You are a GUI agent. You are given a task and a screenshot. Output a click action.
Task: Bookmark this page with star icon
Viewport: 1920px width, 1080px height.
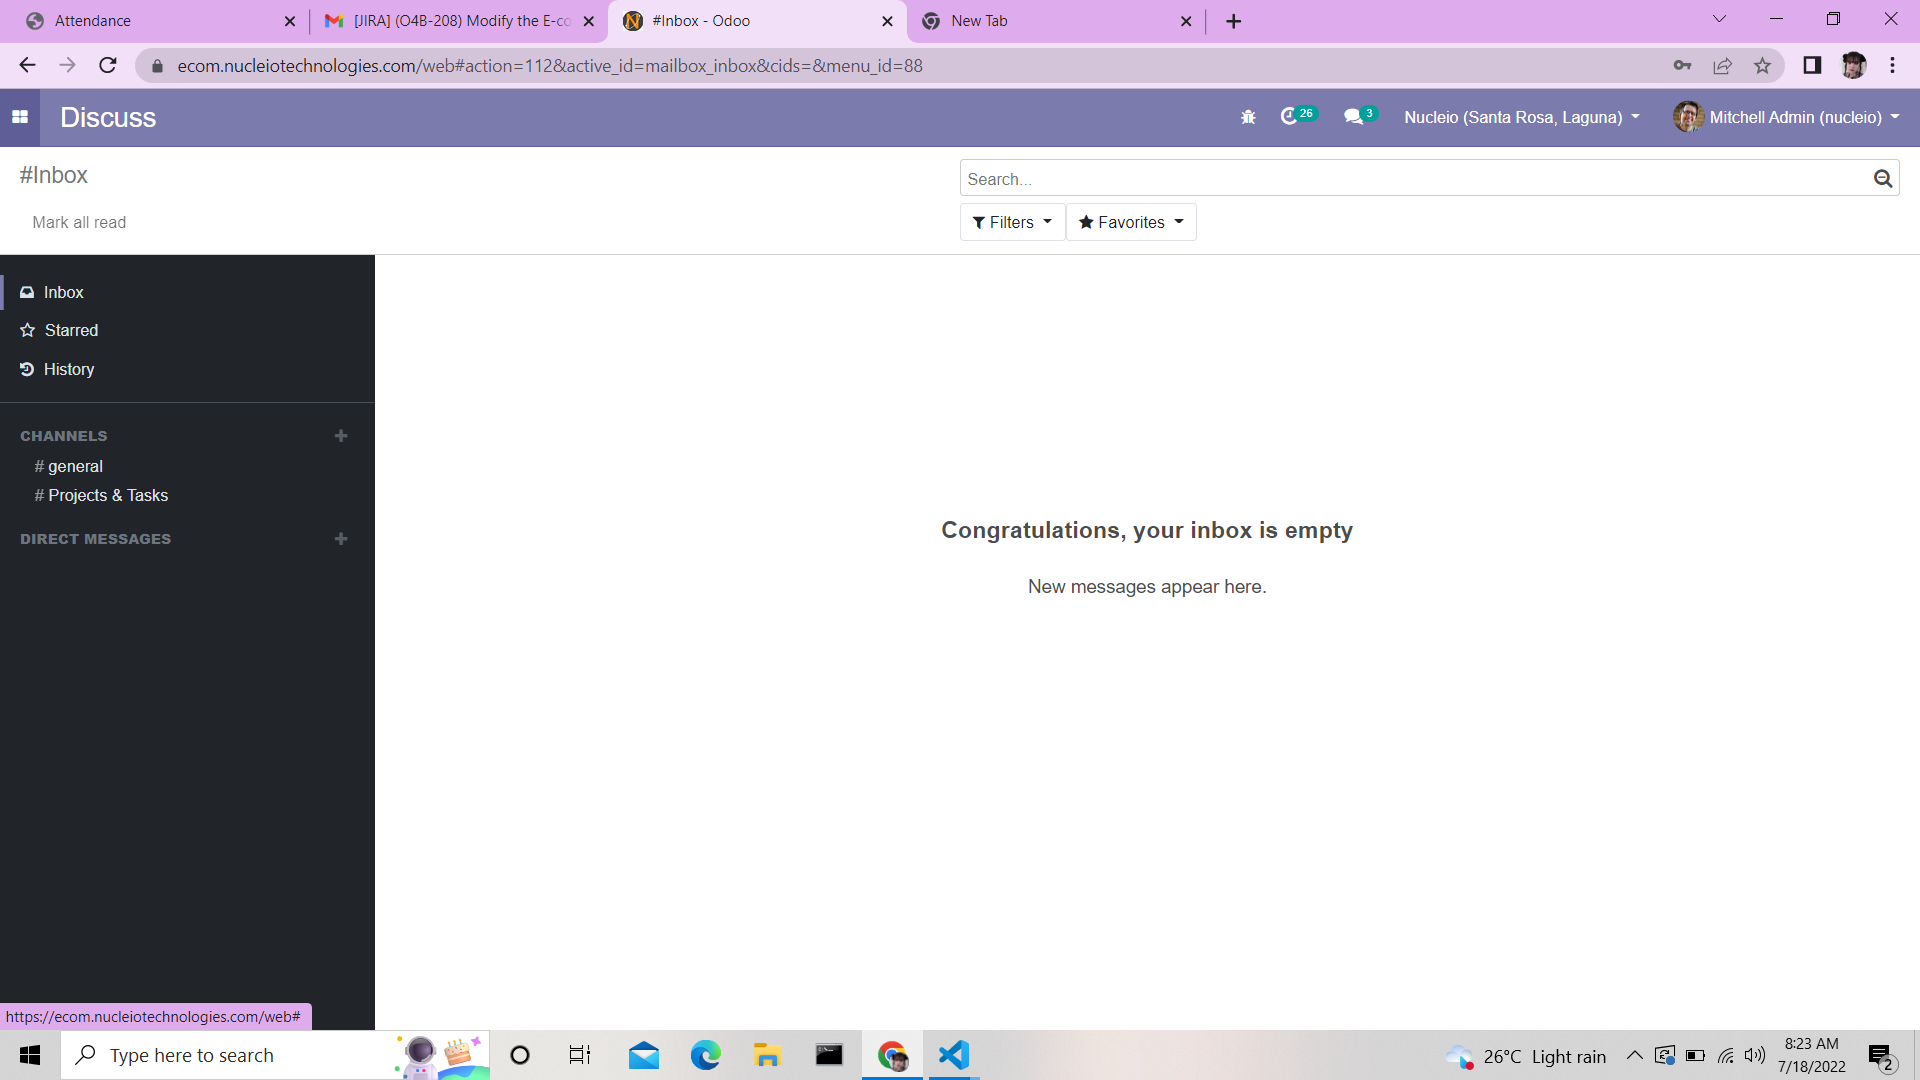coord(1762,66)
